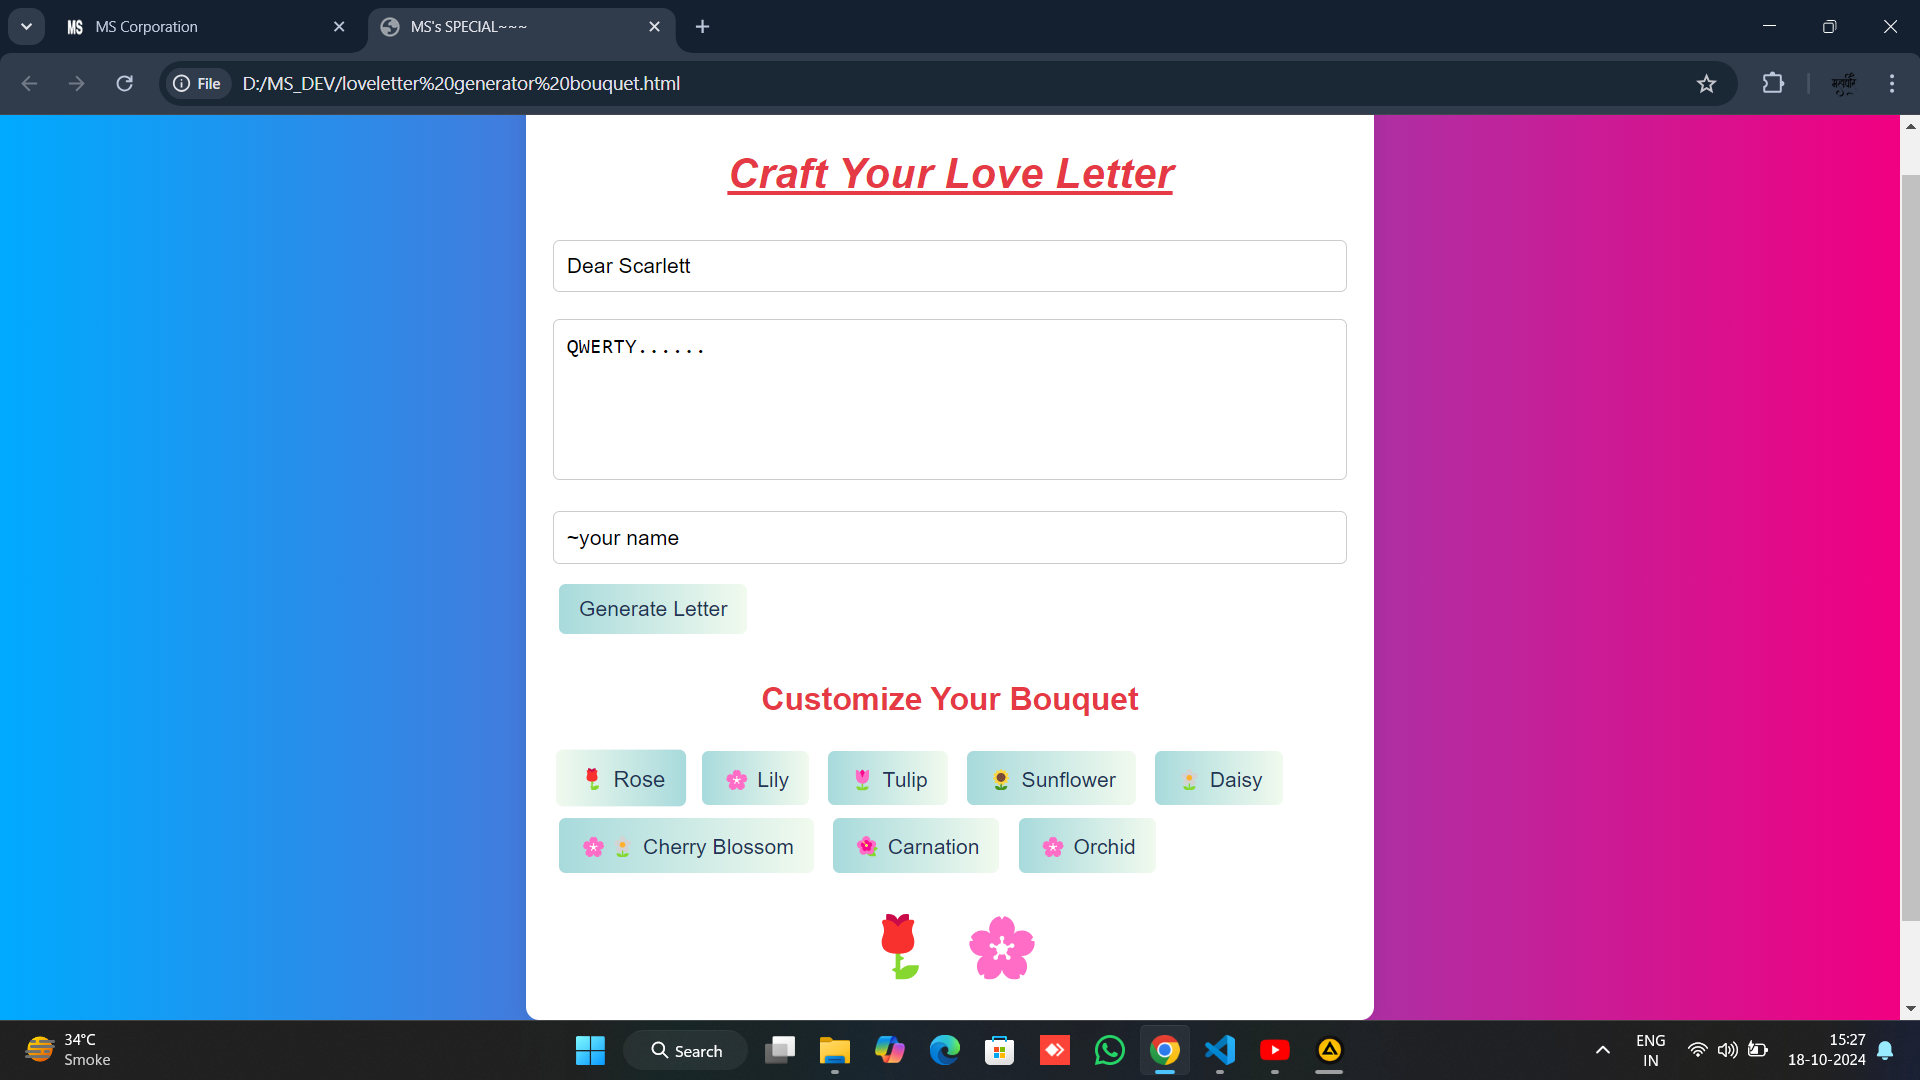The height and width of the screenshot is (1080, 1920).
Task: Switch to the MS Corporation tab
Action: 207,27
